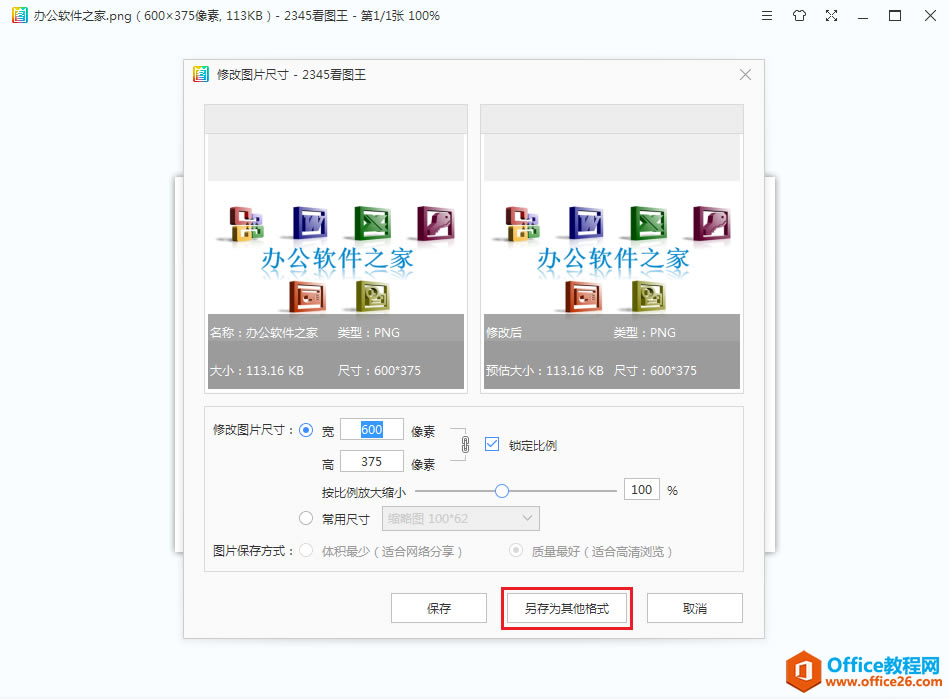Click the 常用尺寸 label

point(346,519)
